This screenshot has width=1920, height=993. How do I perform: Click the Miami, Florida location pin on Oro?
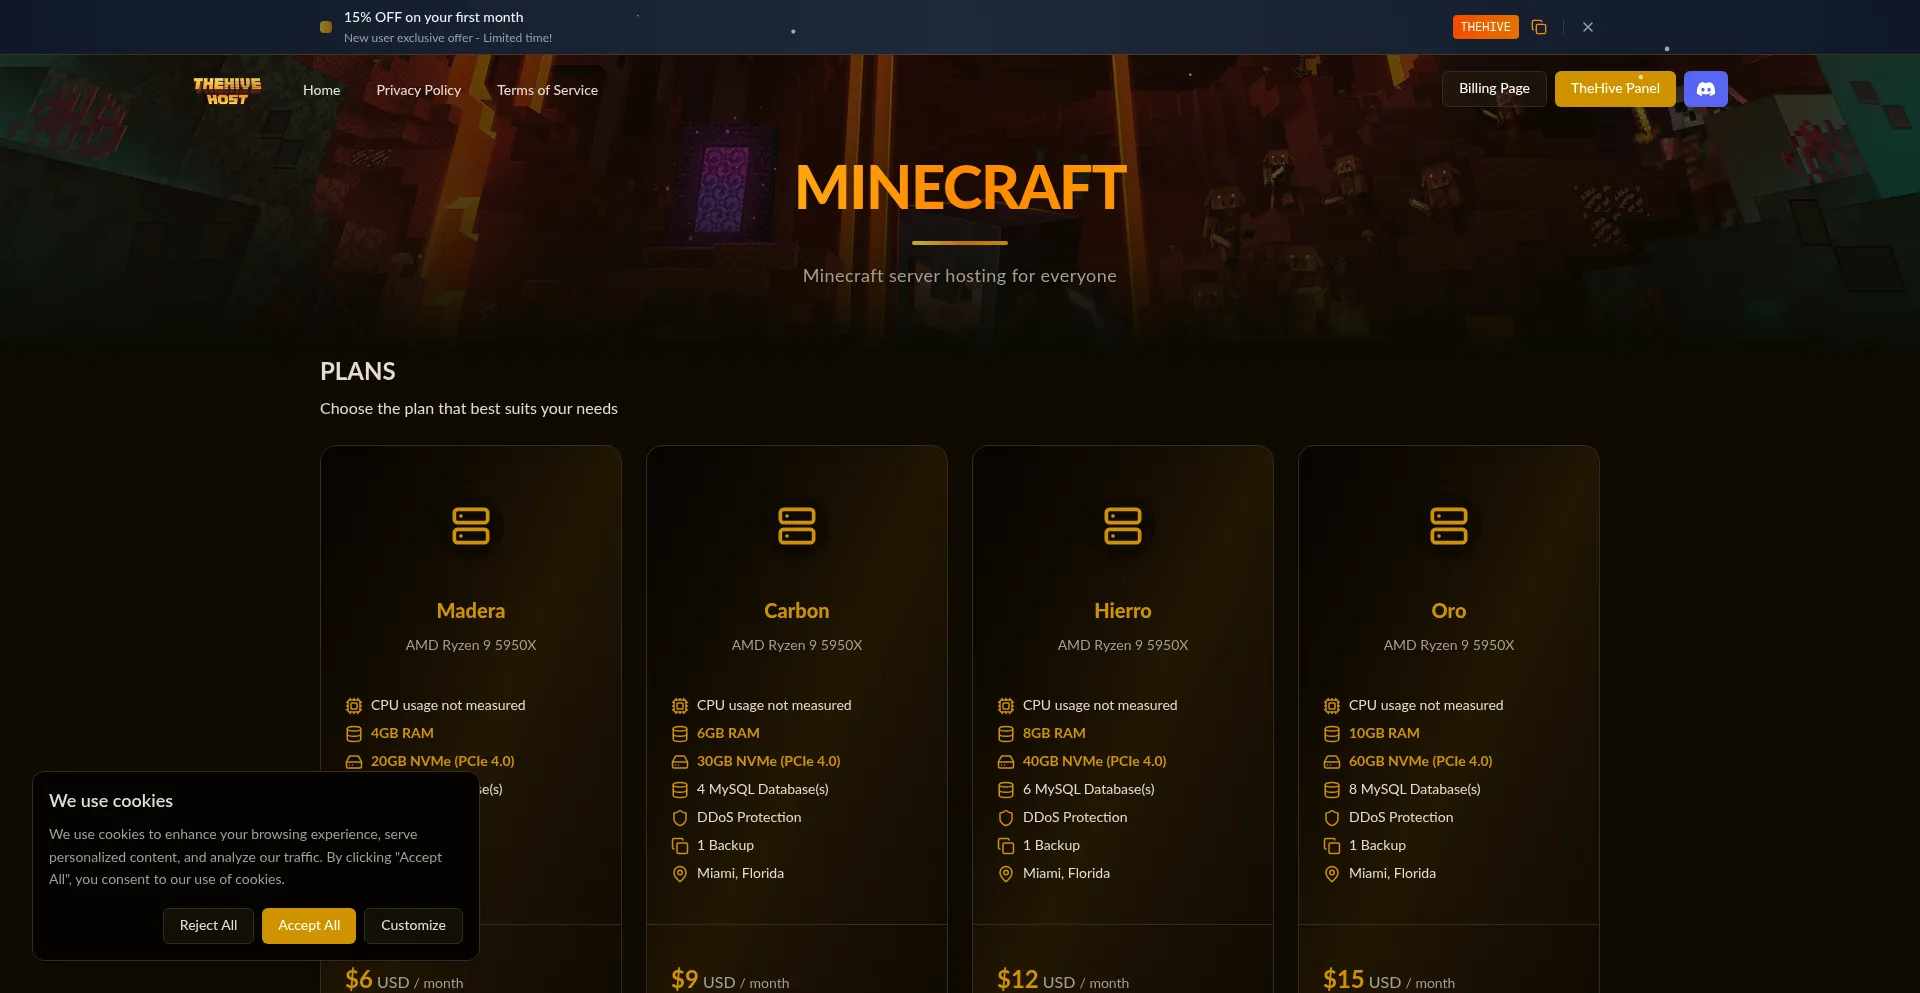(x=1332, y=874)
